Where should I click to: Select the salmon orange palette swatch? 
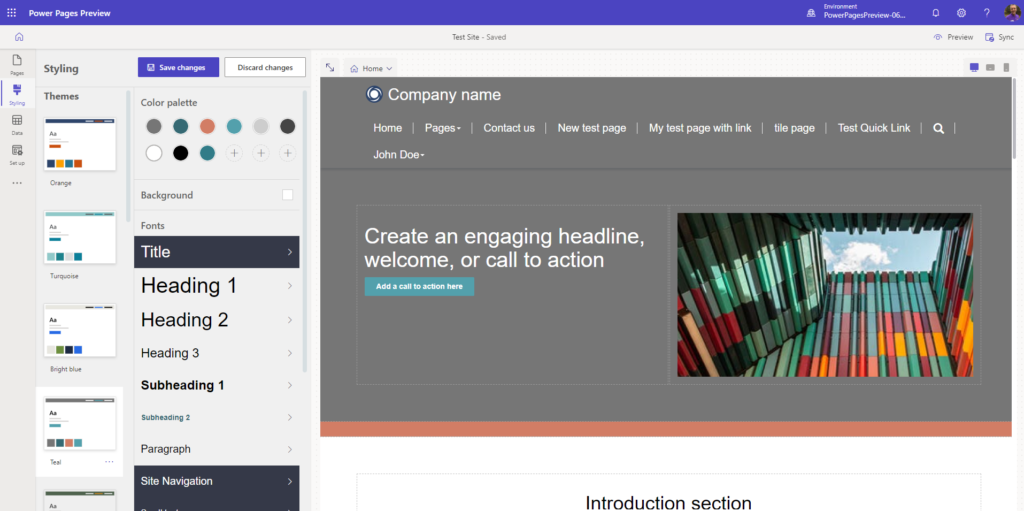pos(207,126)
